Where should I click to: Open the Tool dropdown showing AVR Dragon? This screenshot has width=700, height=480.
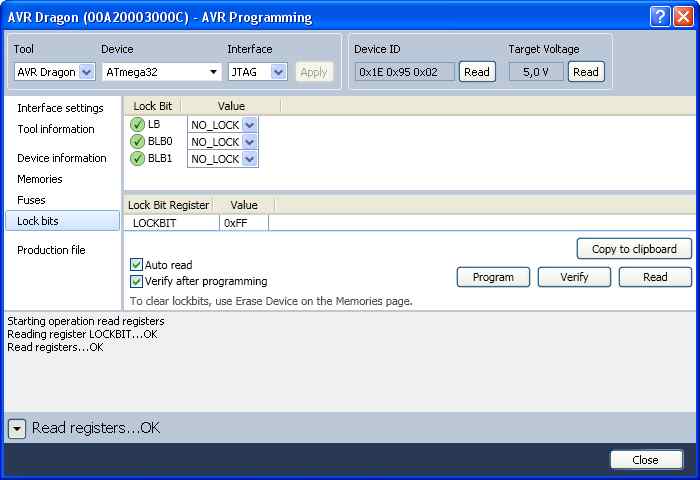coord(87,72)
